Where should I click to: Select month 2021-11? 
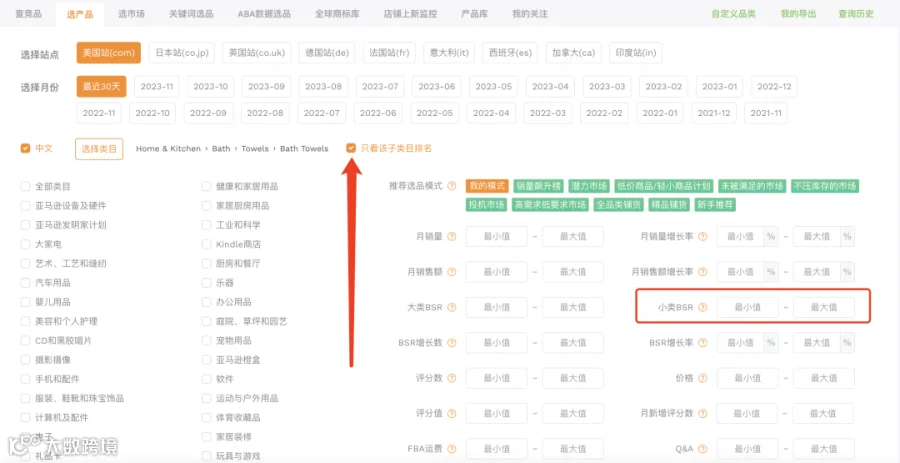(766, 113)
